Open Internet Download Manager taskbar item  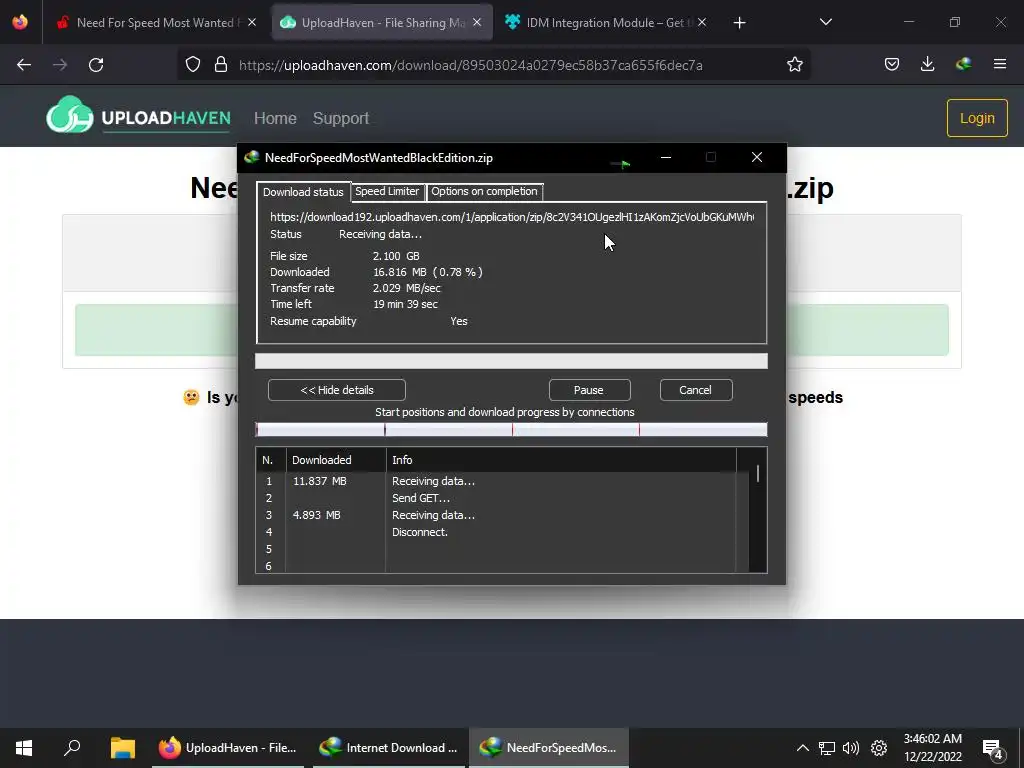(389, 748)
